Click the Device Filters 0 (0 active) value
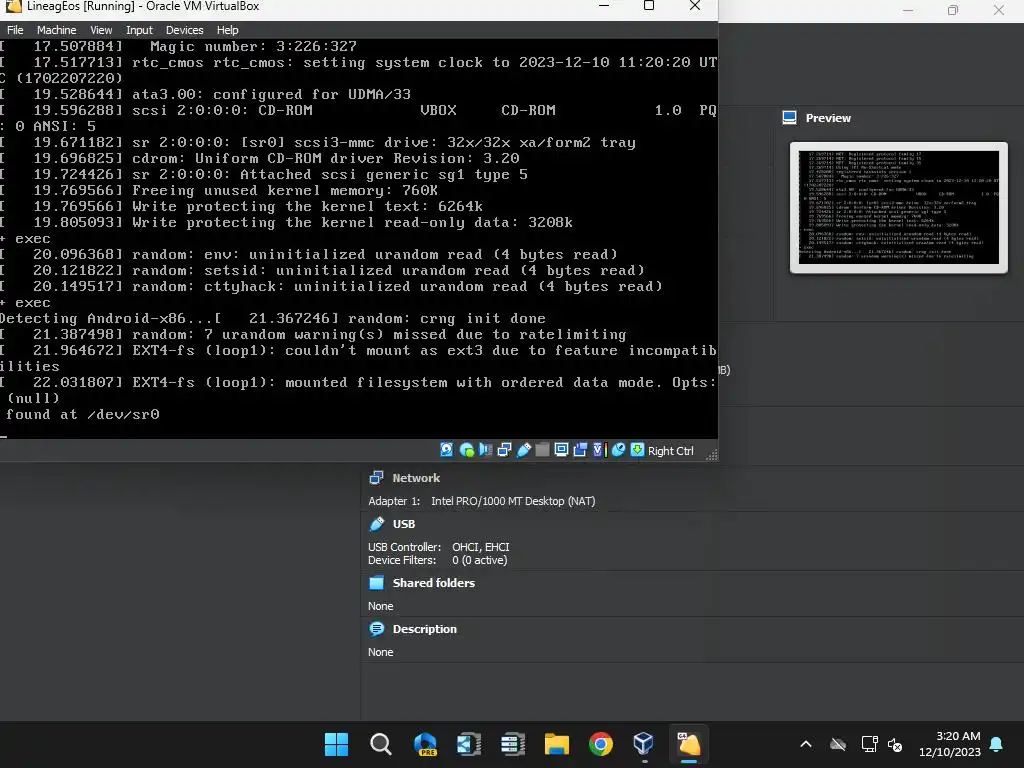Image resolution: width=1024 pixels, height=768 pixels. 479,560
